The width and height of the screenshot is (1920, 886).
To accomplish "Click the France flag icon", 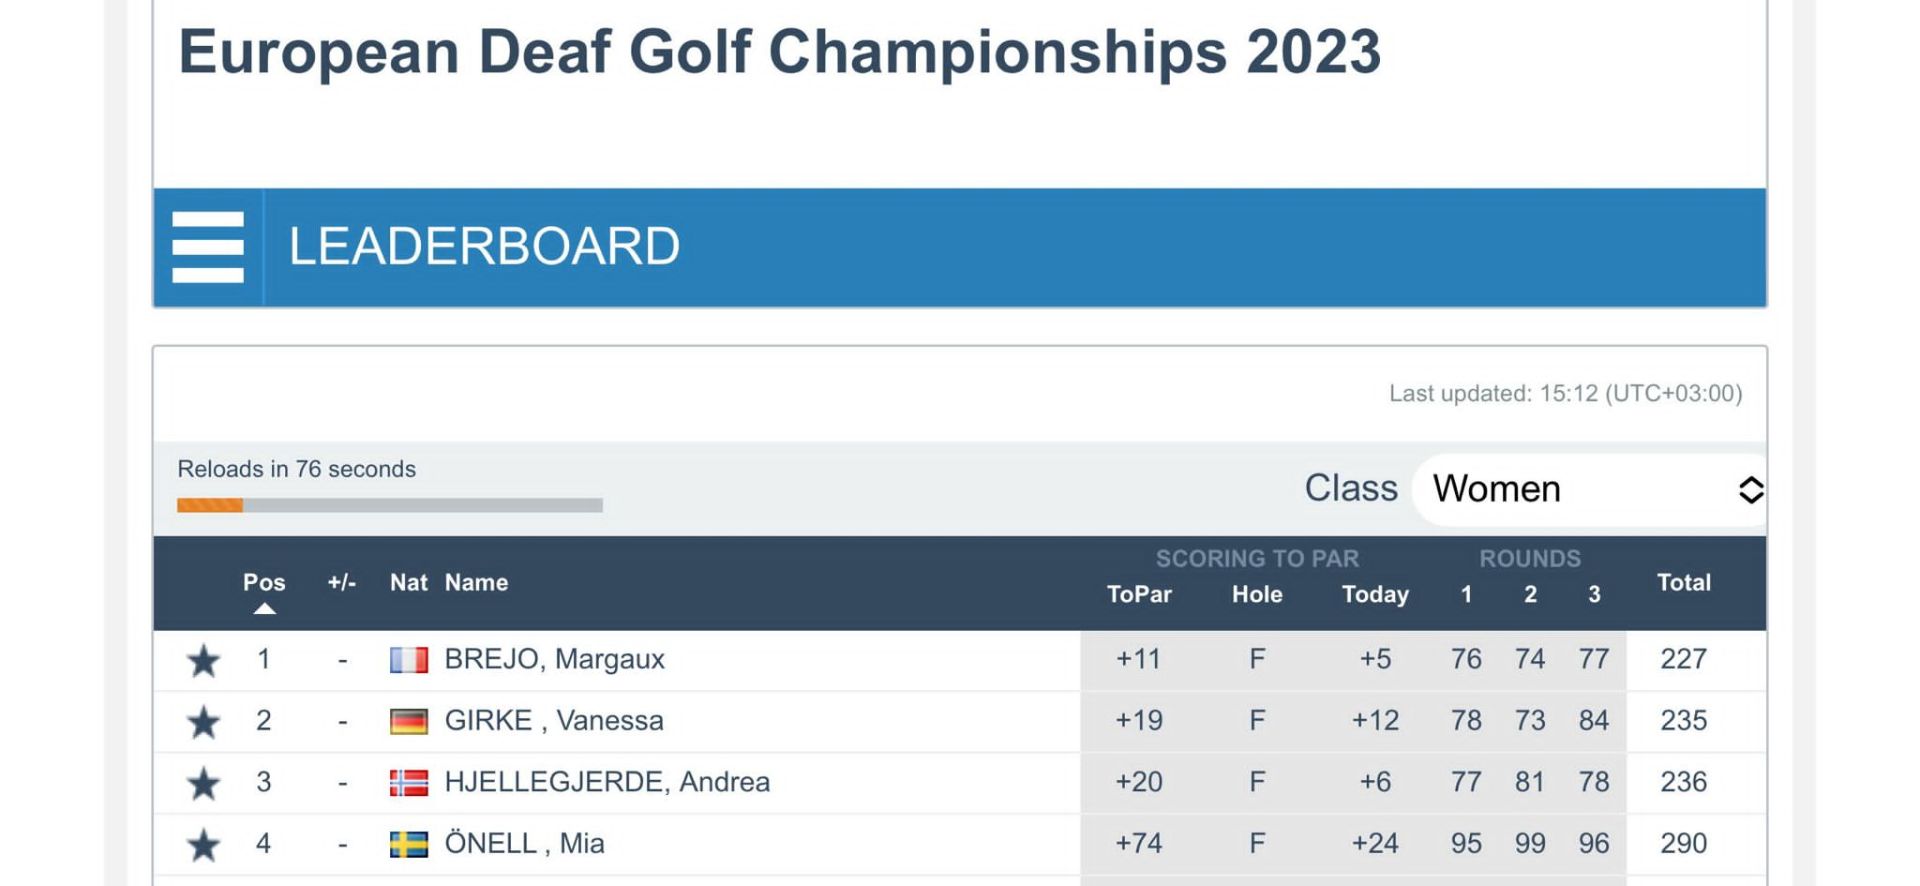I will 408,660.
